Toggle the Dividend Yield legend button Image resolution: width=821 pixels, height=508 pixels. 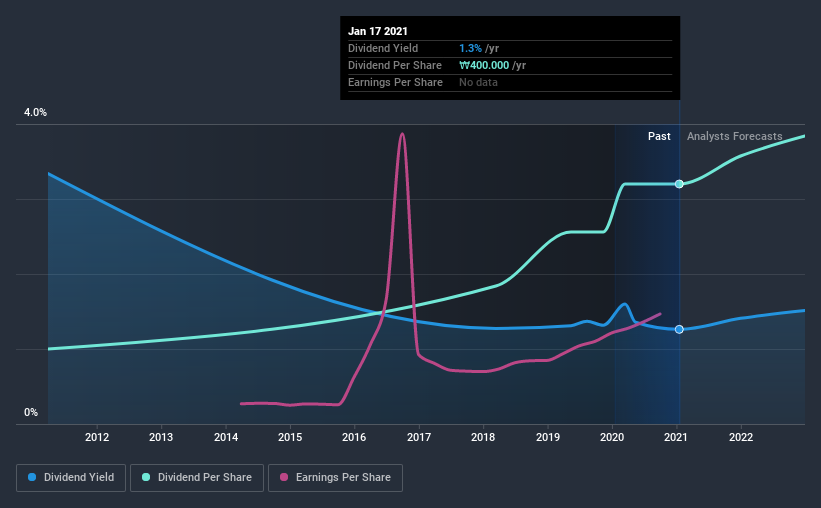pos(71,478)
